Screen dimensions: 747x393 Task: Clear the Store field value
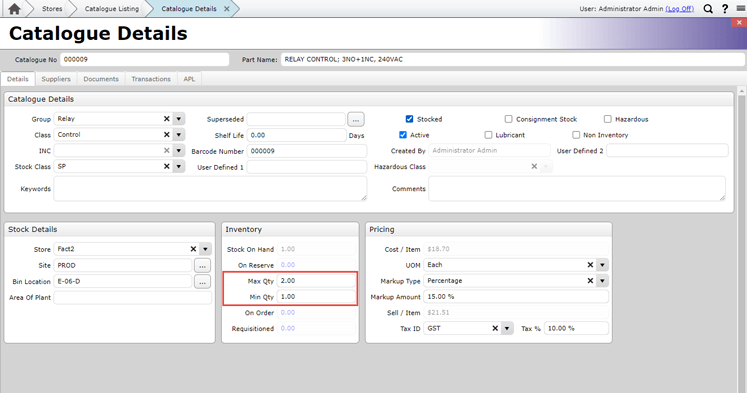193,249
